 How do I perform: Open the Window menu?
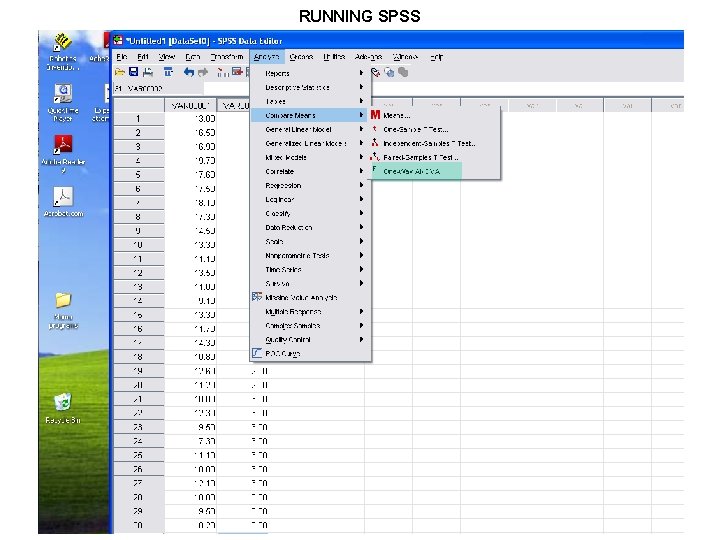pos(405,57)
